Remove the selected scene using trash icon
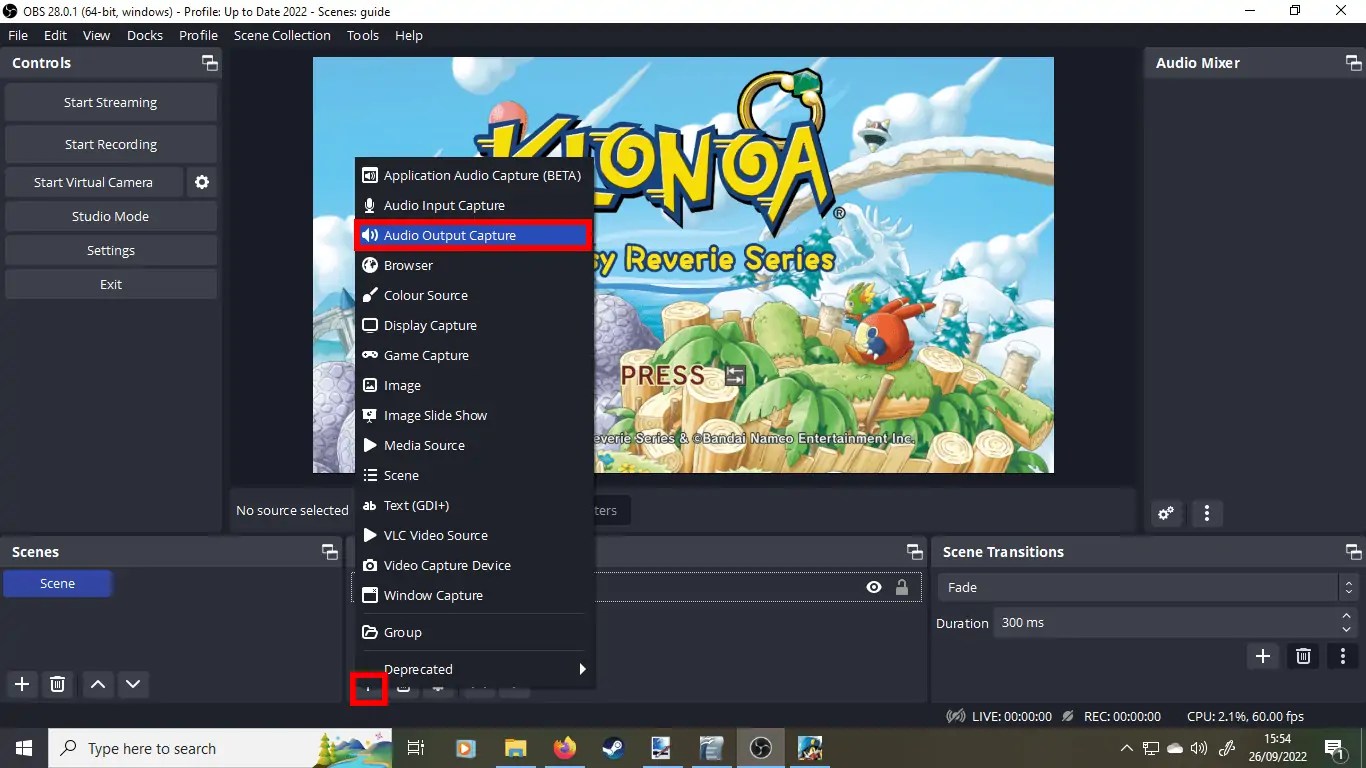Screen dimensions: 1366x768 click(x=57, y=685)
